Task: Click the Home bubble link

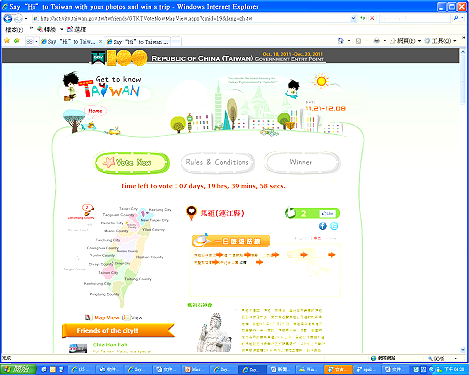Action: pos(95,111)
